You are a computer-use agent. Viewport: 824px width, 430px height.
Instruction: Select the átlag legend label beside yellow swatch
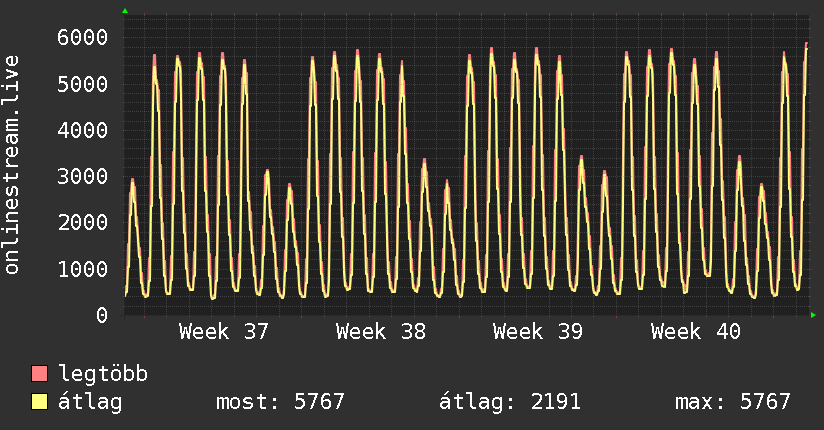coord(90,402)
